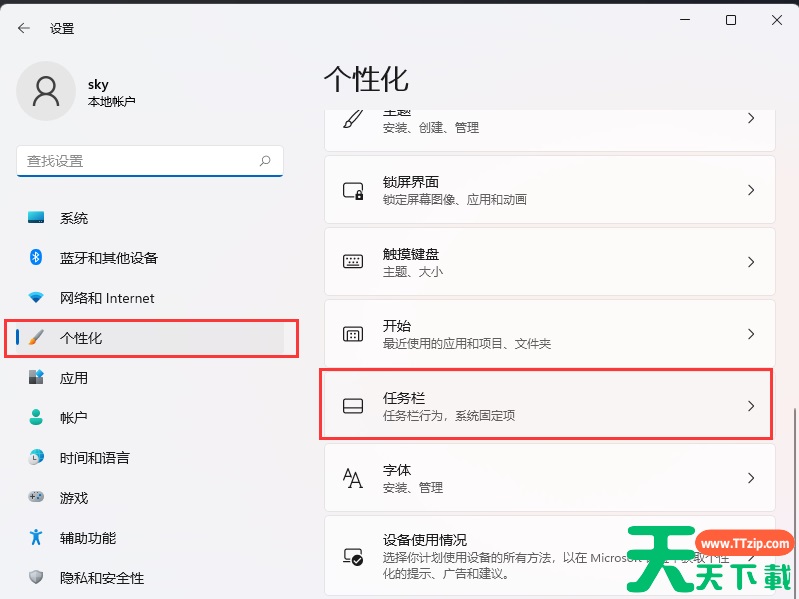This screenshot has width=799, height=599.
Task: Click the 游戏 gamepad icon
Action: pyautogui.click(x=36, y=497)
